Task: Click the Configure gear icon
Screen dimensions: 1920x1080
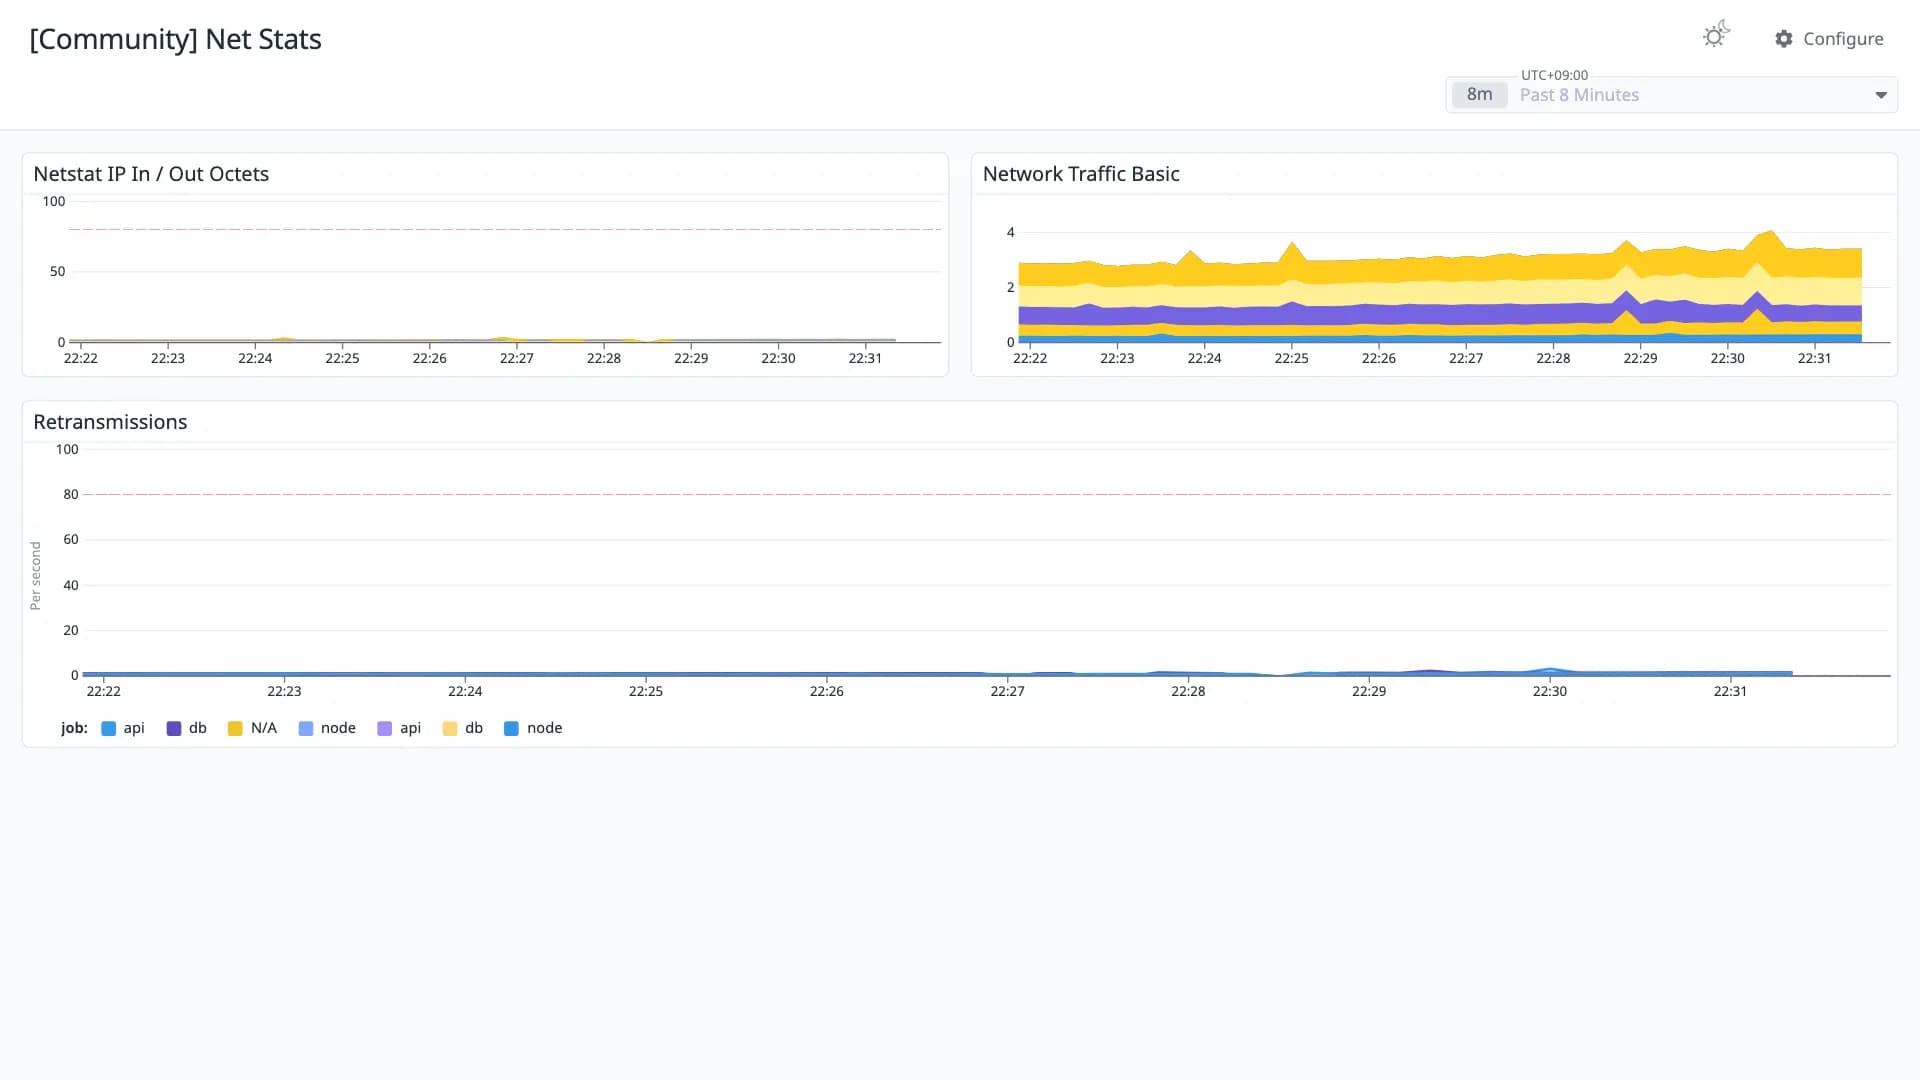Action: pos(1784,39)
